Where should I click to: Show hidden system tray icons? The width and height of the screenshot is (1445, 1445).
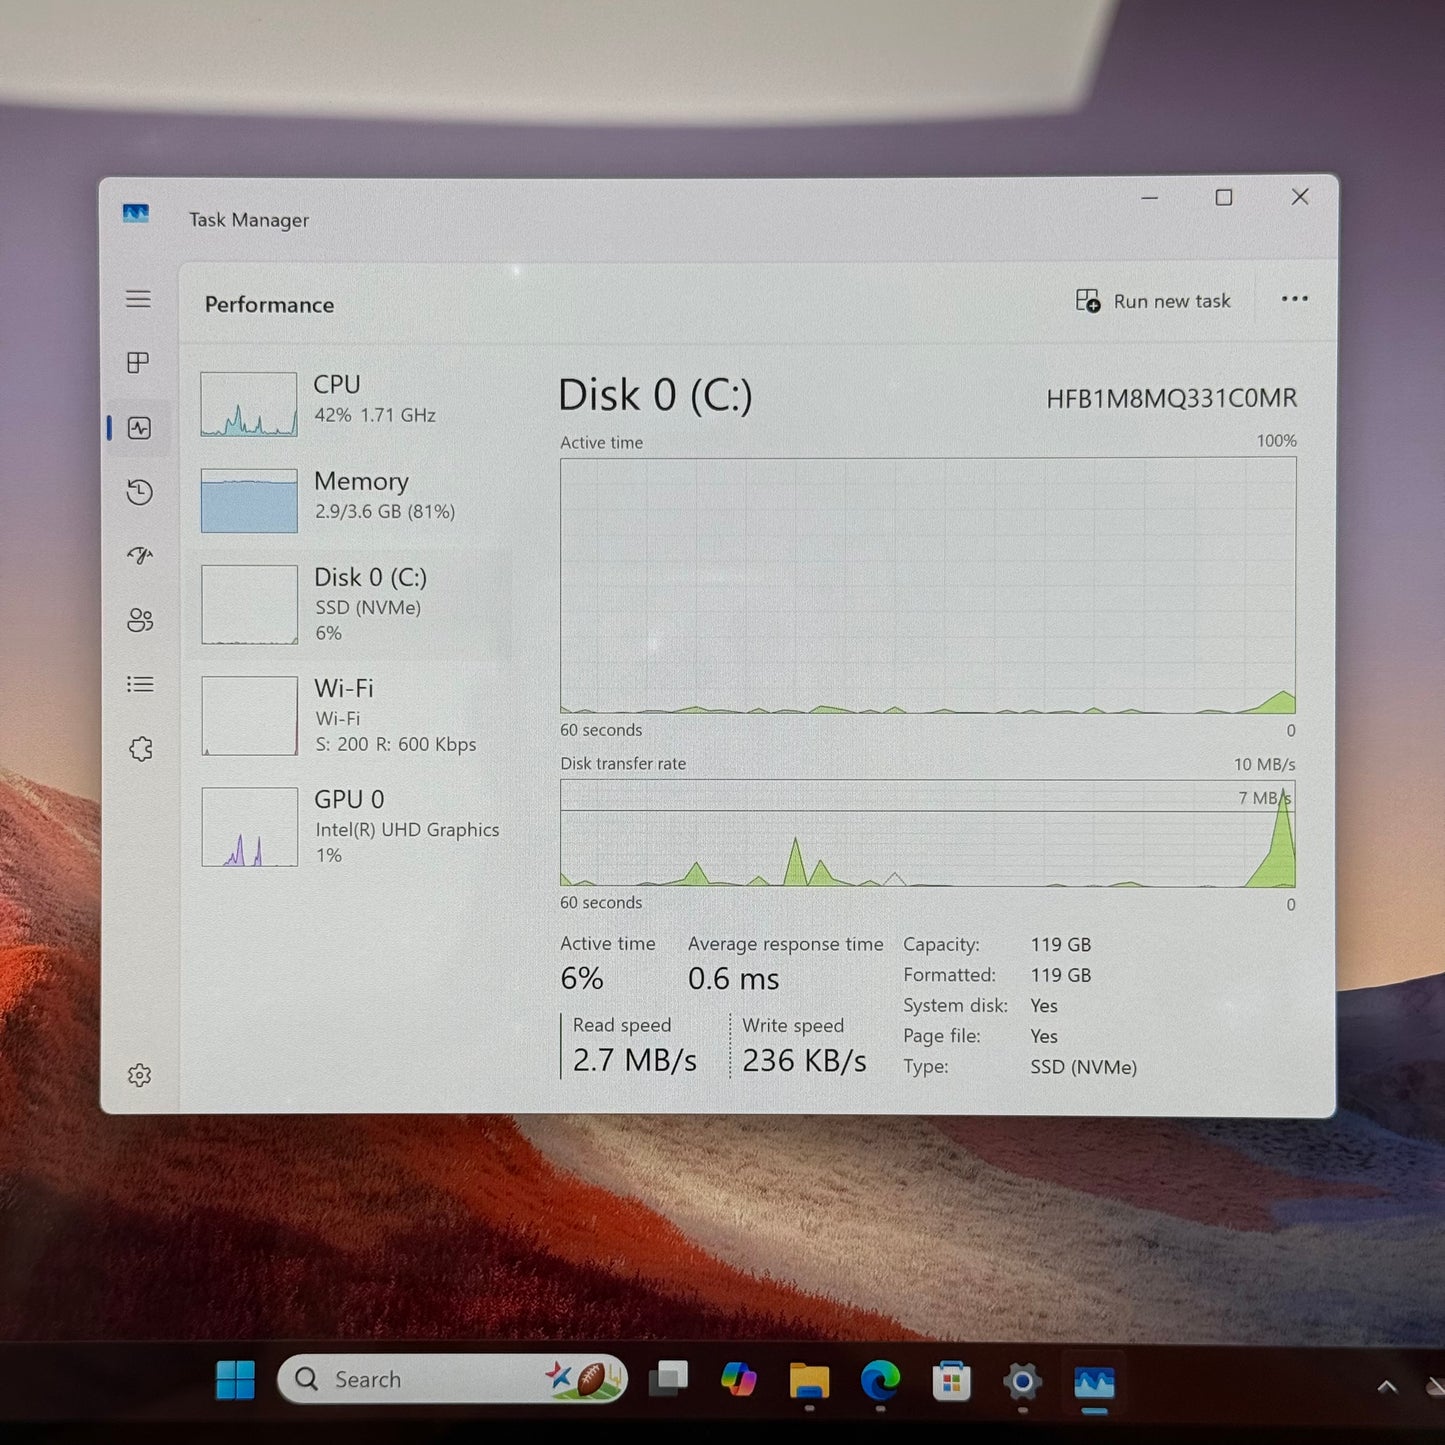pyautogui.click(x=1387, y=1386)
